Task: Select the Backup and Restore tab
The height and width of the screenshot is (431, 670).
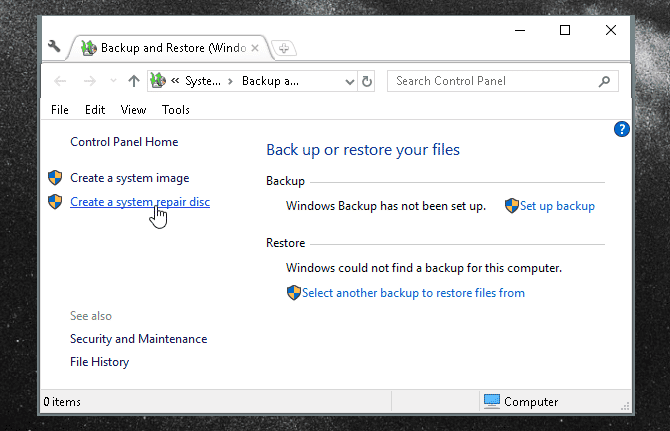Action: pyautogui.click(x=169, y=48)
